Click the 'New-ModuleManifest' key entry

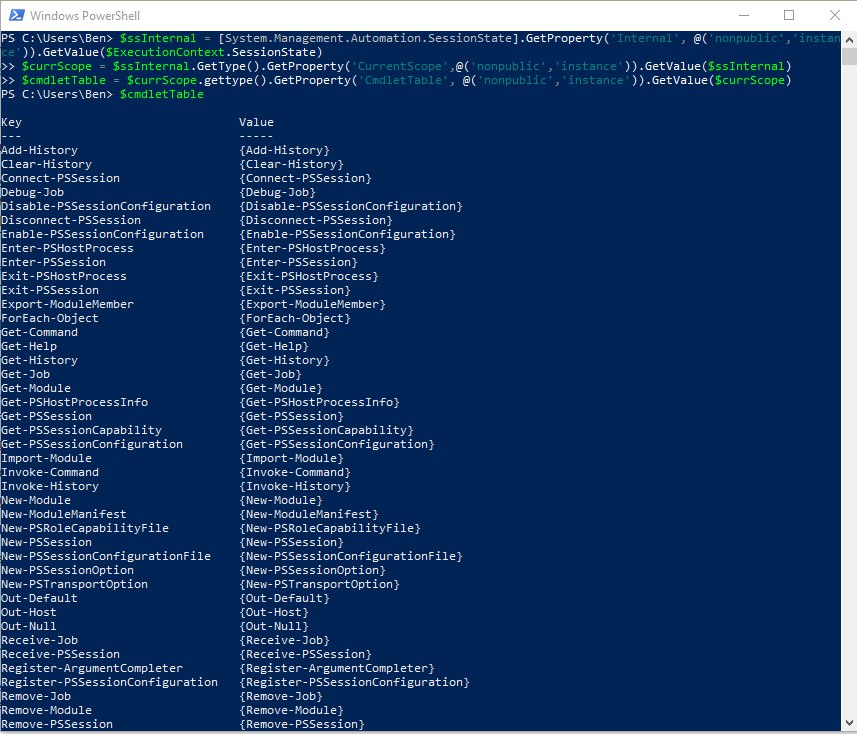(64, 514)
